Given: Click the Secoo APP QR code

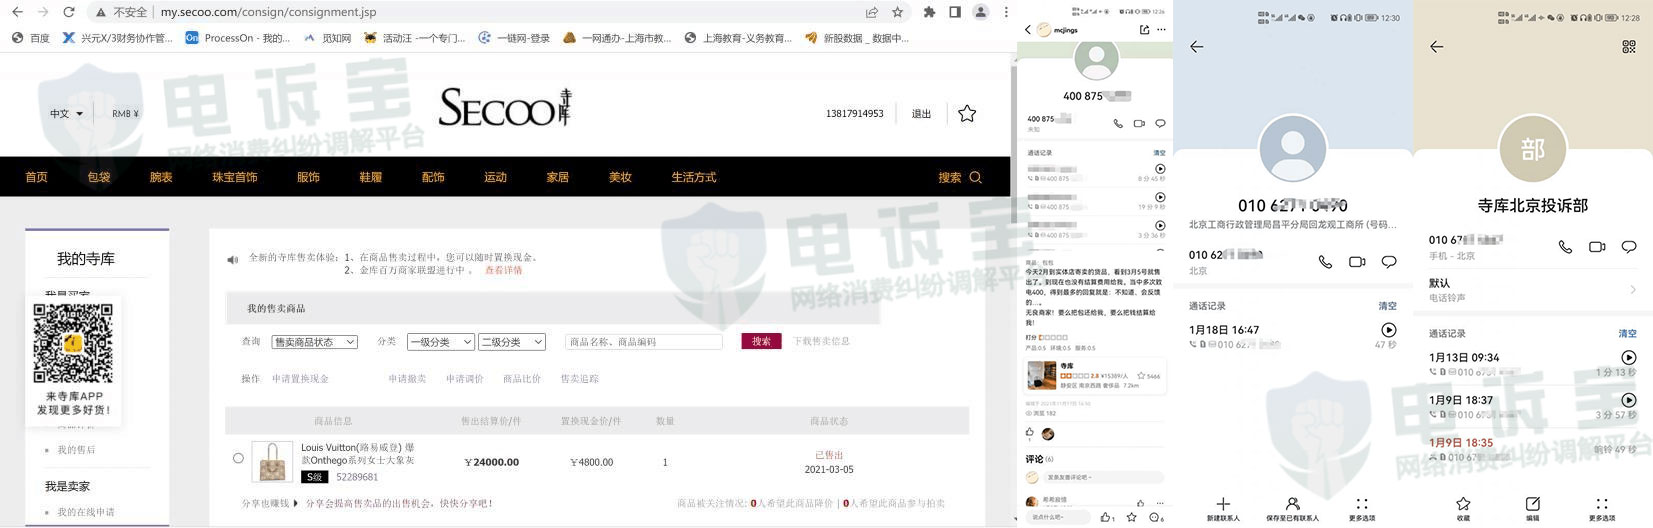Looking at the screenshot, I should [x=73, y=343].
